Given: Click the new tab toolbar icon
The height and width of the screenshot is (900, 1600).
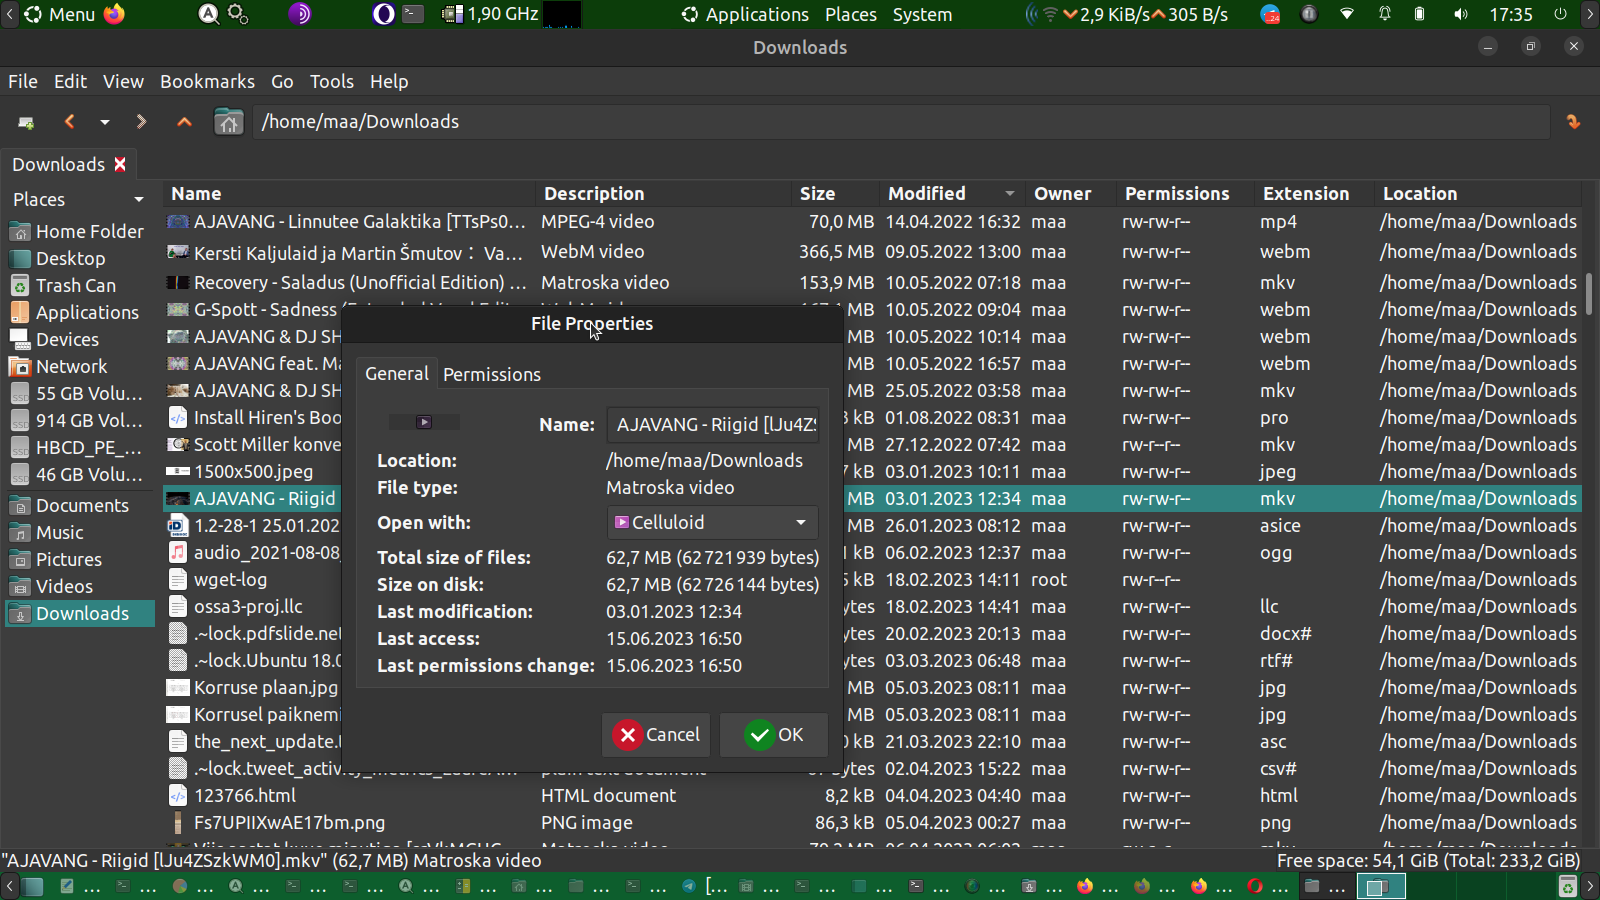Looking at the screenshot, I should click(27, 122).
